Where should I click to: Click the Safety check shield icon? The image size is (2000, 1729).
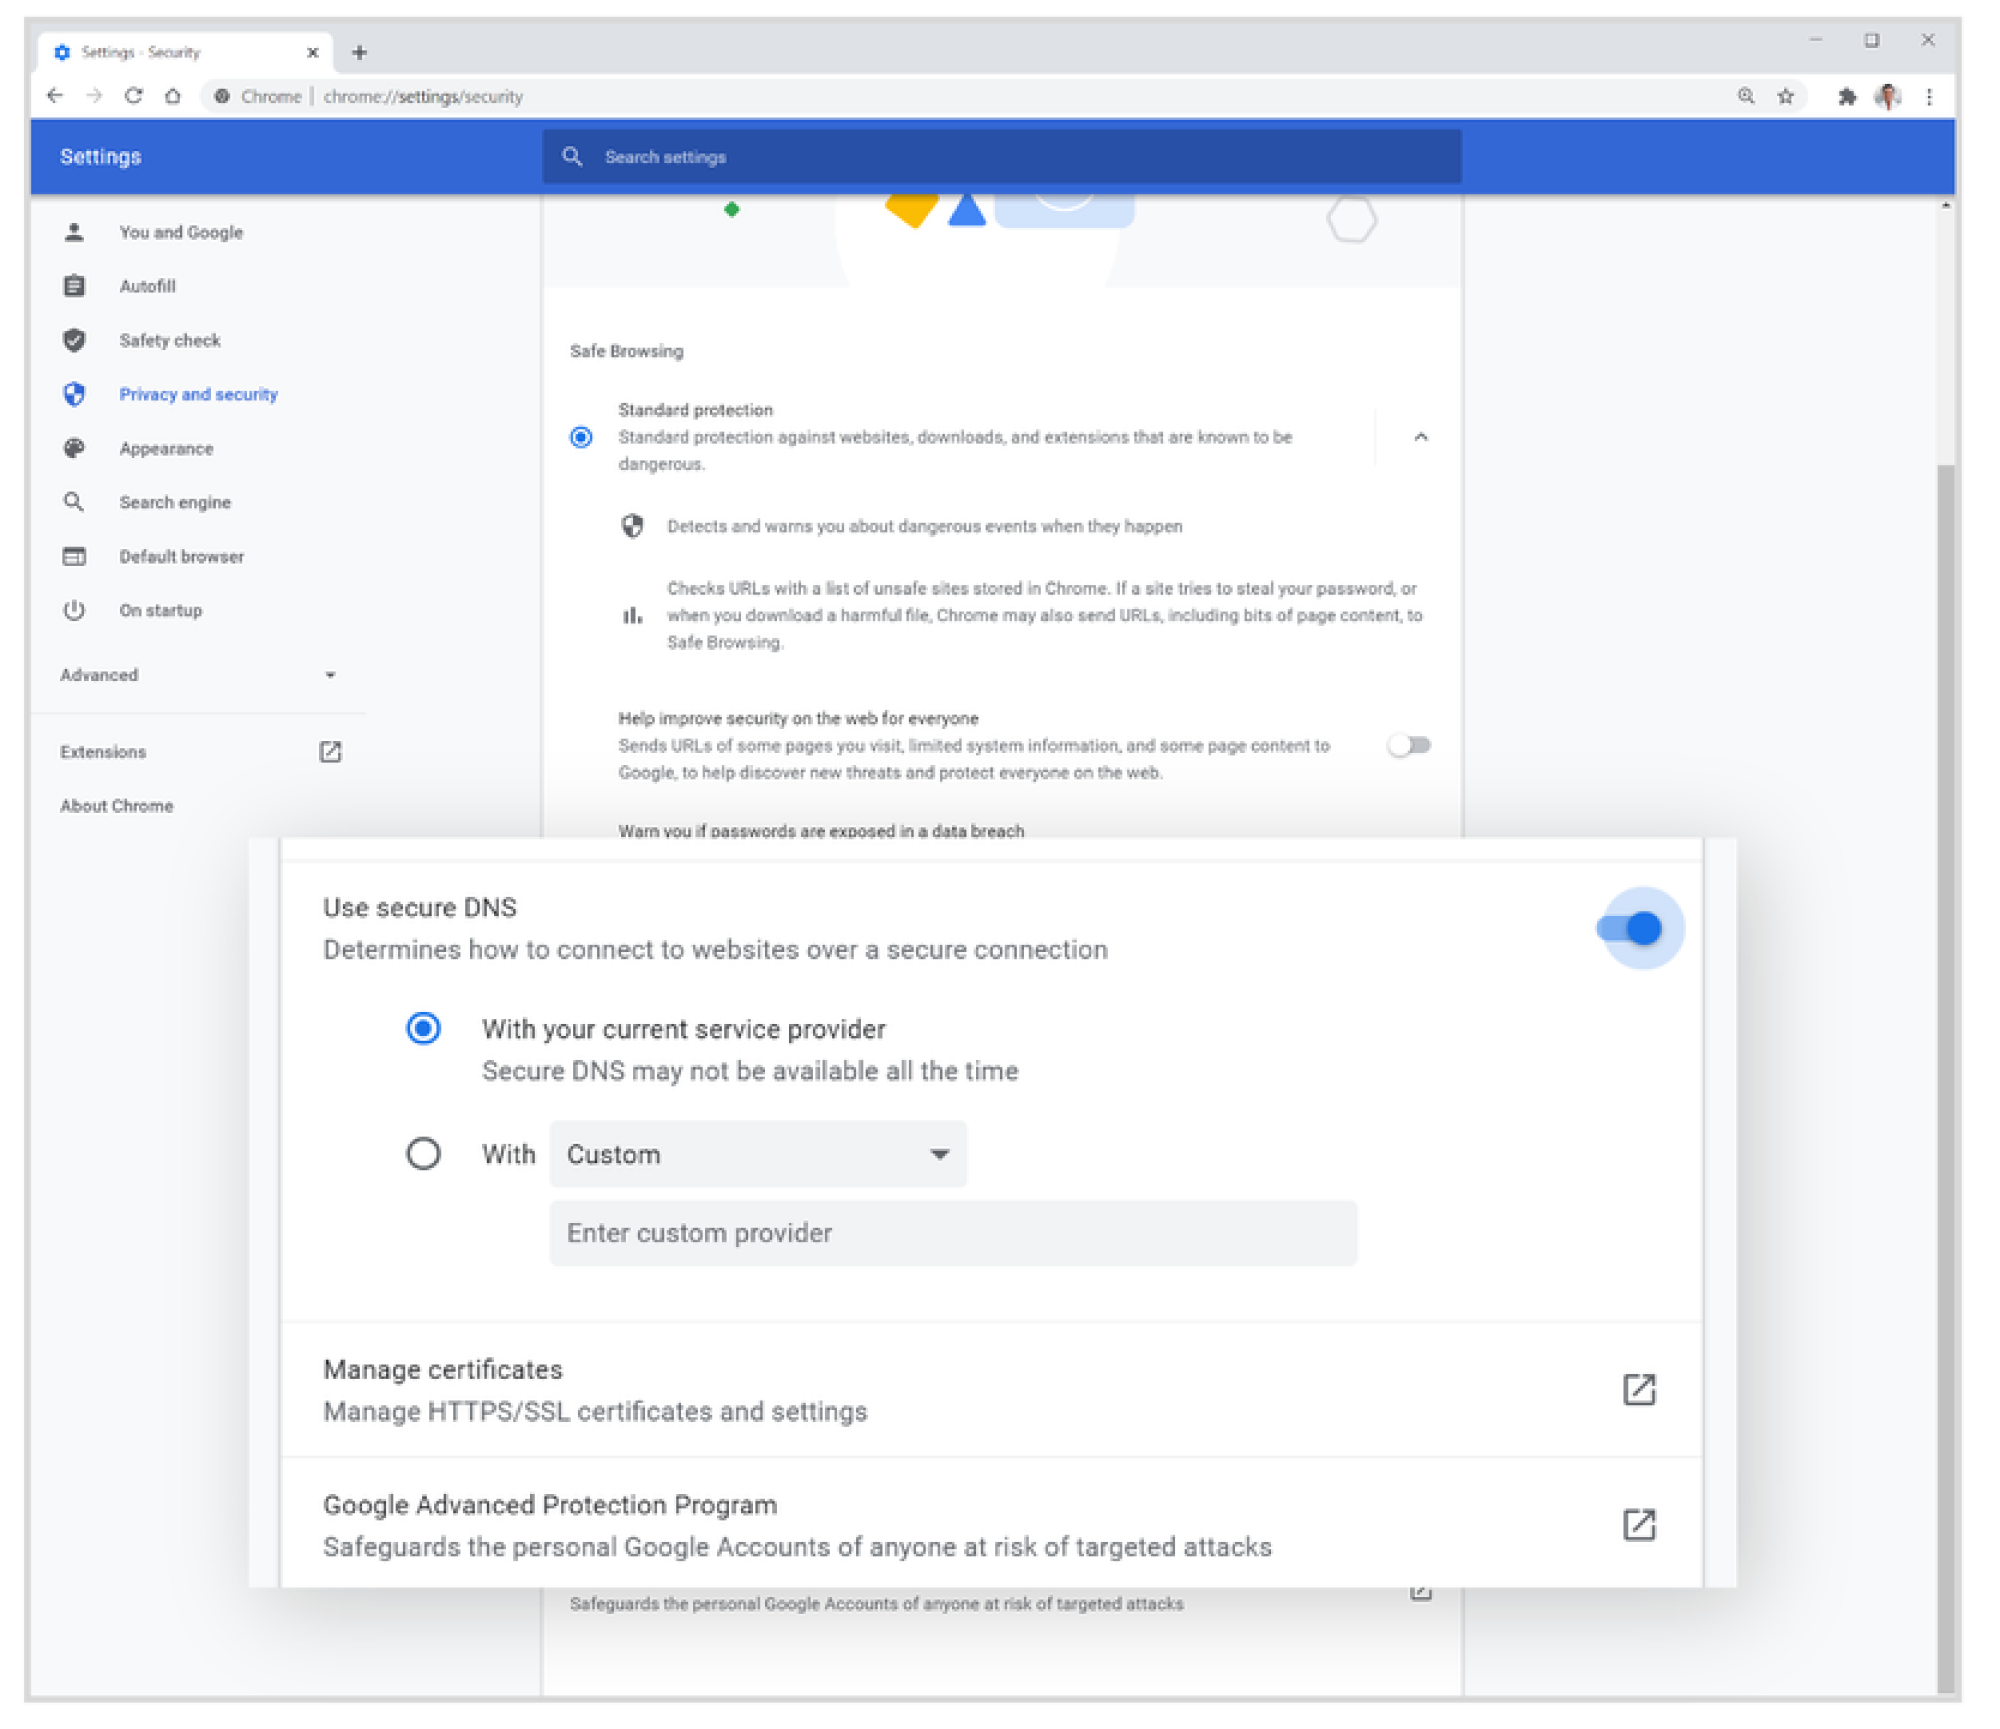pyautogui.click(x=74, y=340)
